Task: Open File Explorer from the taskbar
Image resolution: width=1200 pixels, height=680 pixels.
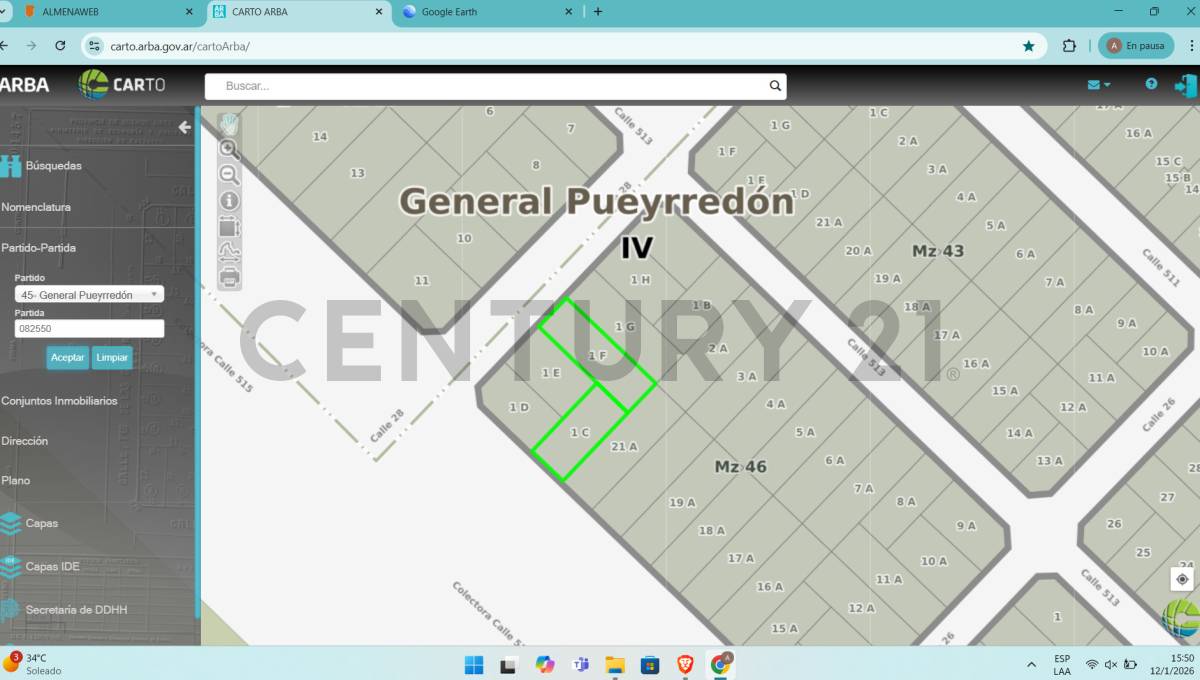Action: pyautogui.click(x=614, y=665)
